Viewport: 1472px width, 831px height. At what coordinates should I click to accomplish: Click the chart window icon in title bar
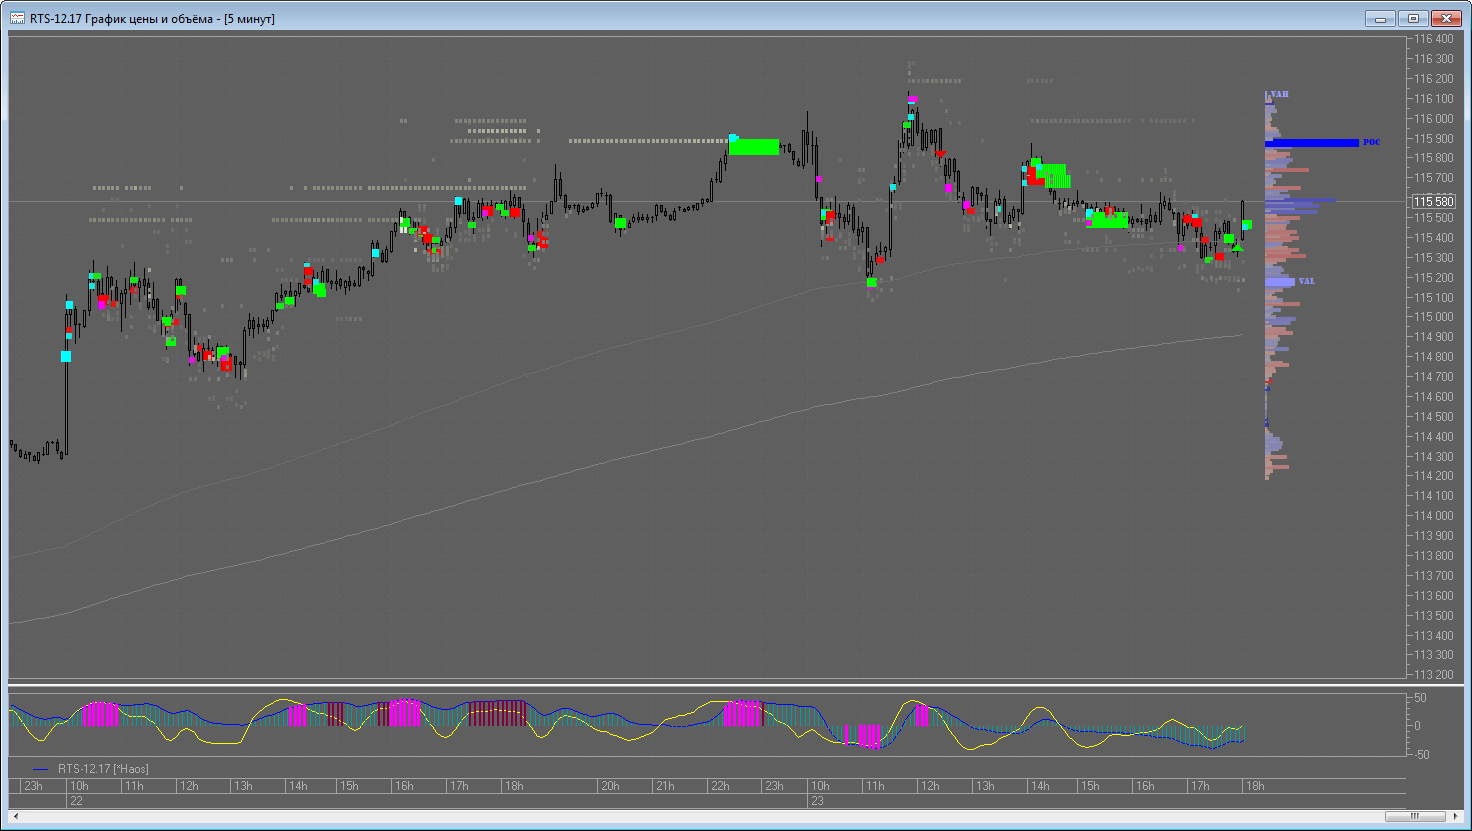[x=18, y=18]
